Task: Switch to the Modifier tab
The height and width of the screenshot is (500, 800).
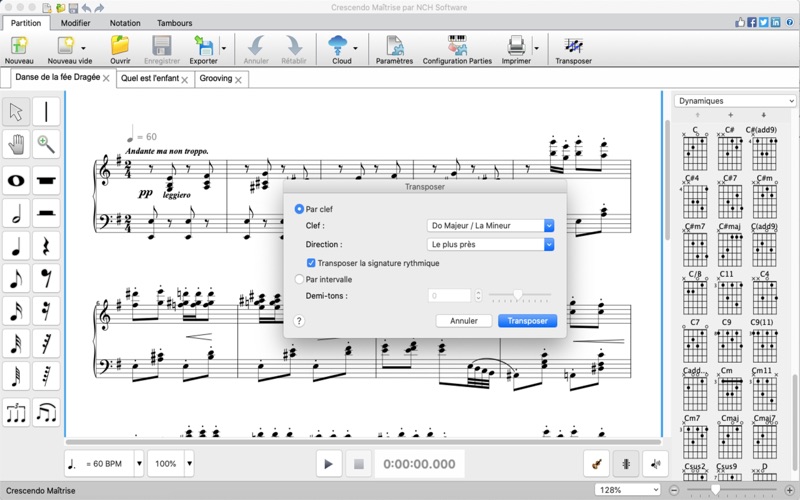Action: 76,23
